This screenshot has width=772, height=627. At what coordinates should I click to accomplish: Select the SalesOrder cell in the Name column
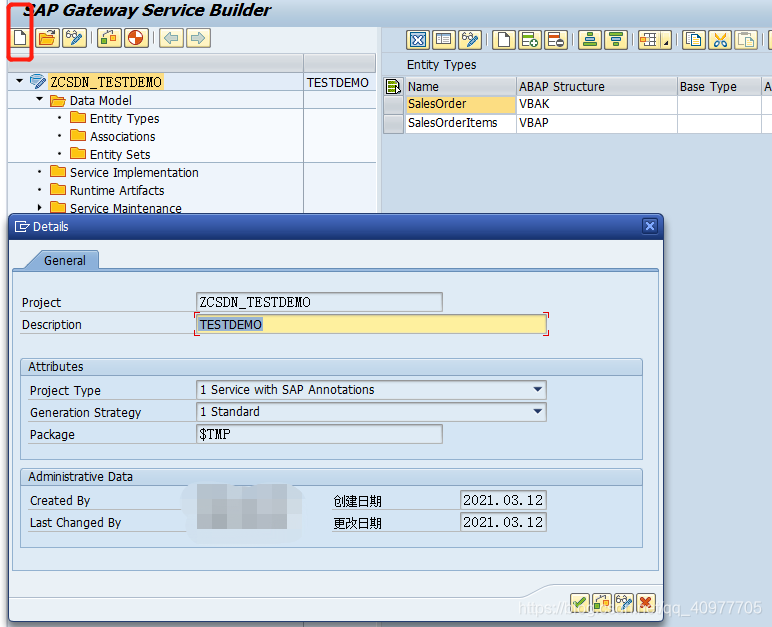tap(460, 104)
